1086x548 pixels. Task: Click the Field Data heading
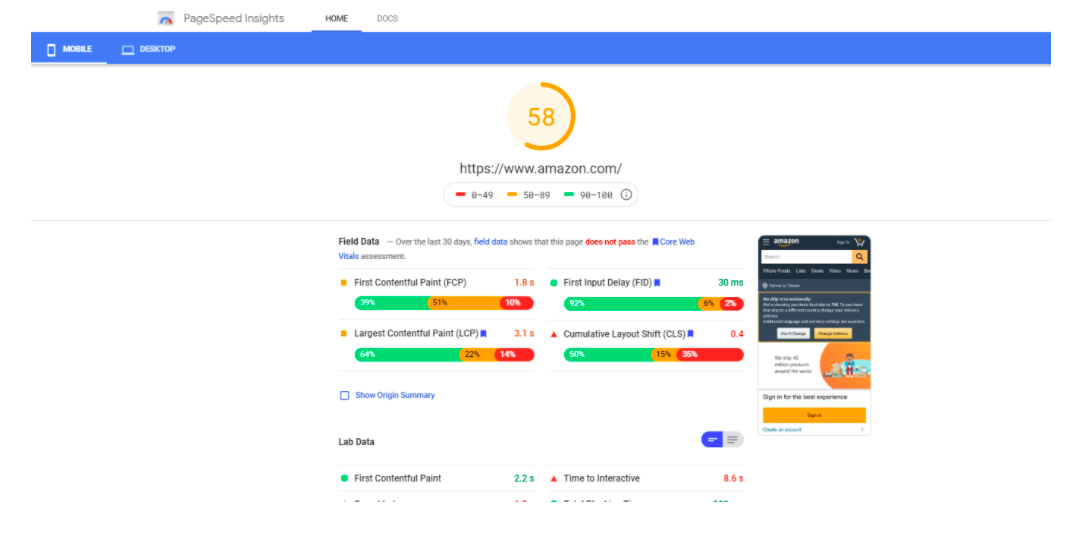359,242
